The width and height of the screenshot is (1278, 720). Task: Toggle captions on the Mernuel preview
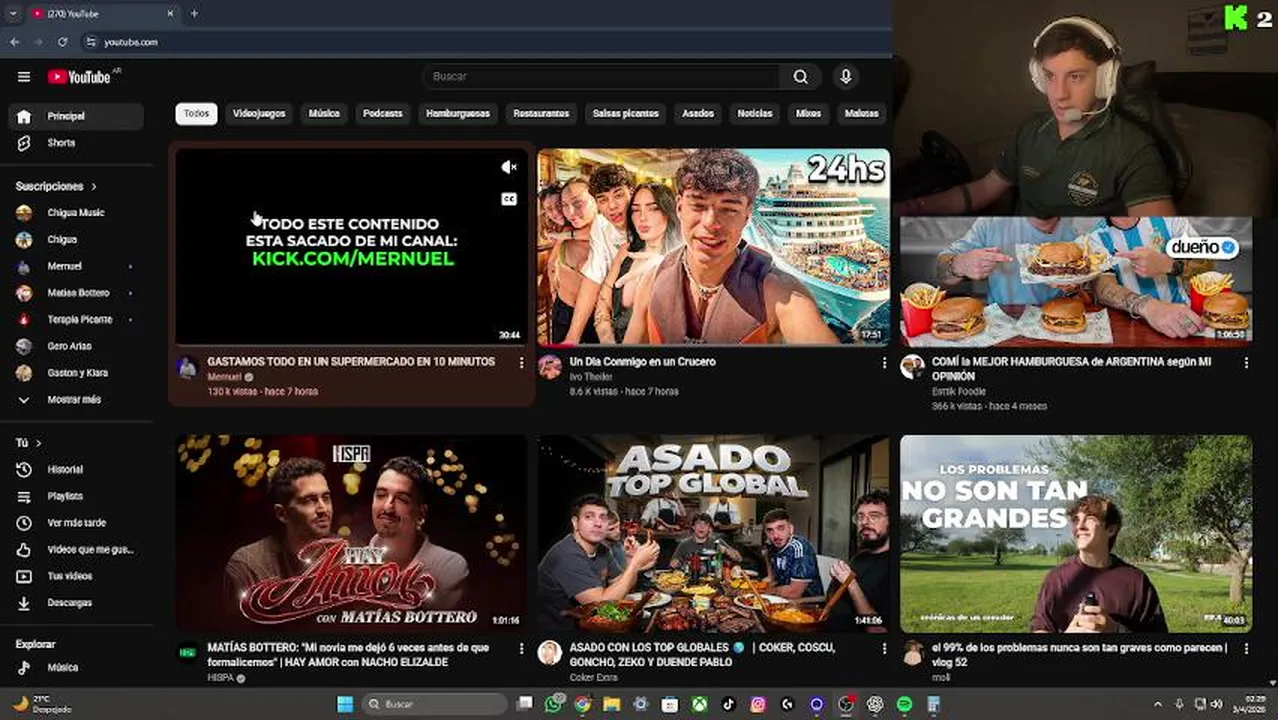509,199
